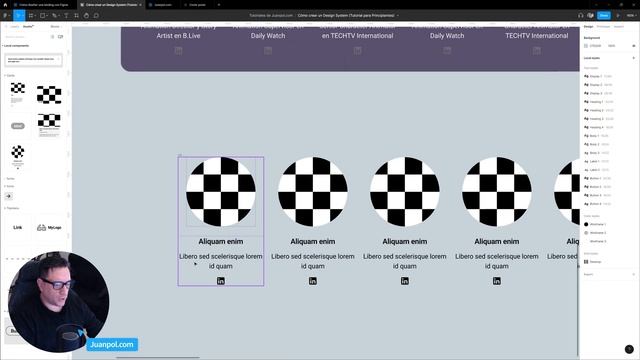The image size is (640, 360).
Task: Add a new local style with plus
Action: (x=633, y=58)
